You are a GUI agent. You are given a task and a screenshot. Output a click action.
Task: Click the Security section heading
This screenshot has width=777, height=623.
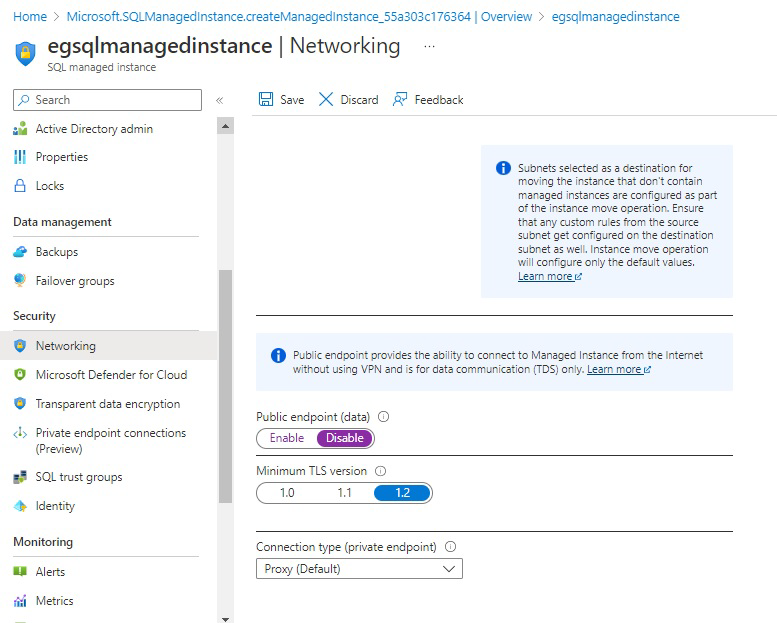click(x=34, y=316)
